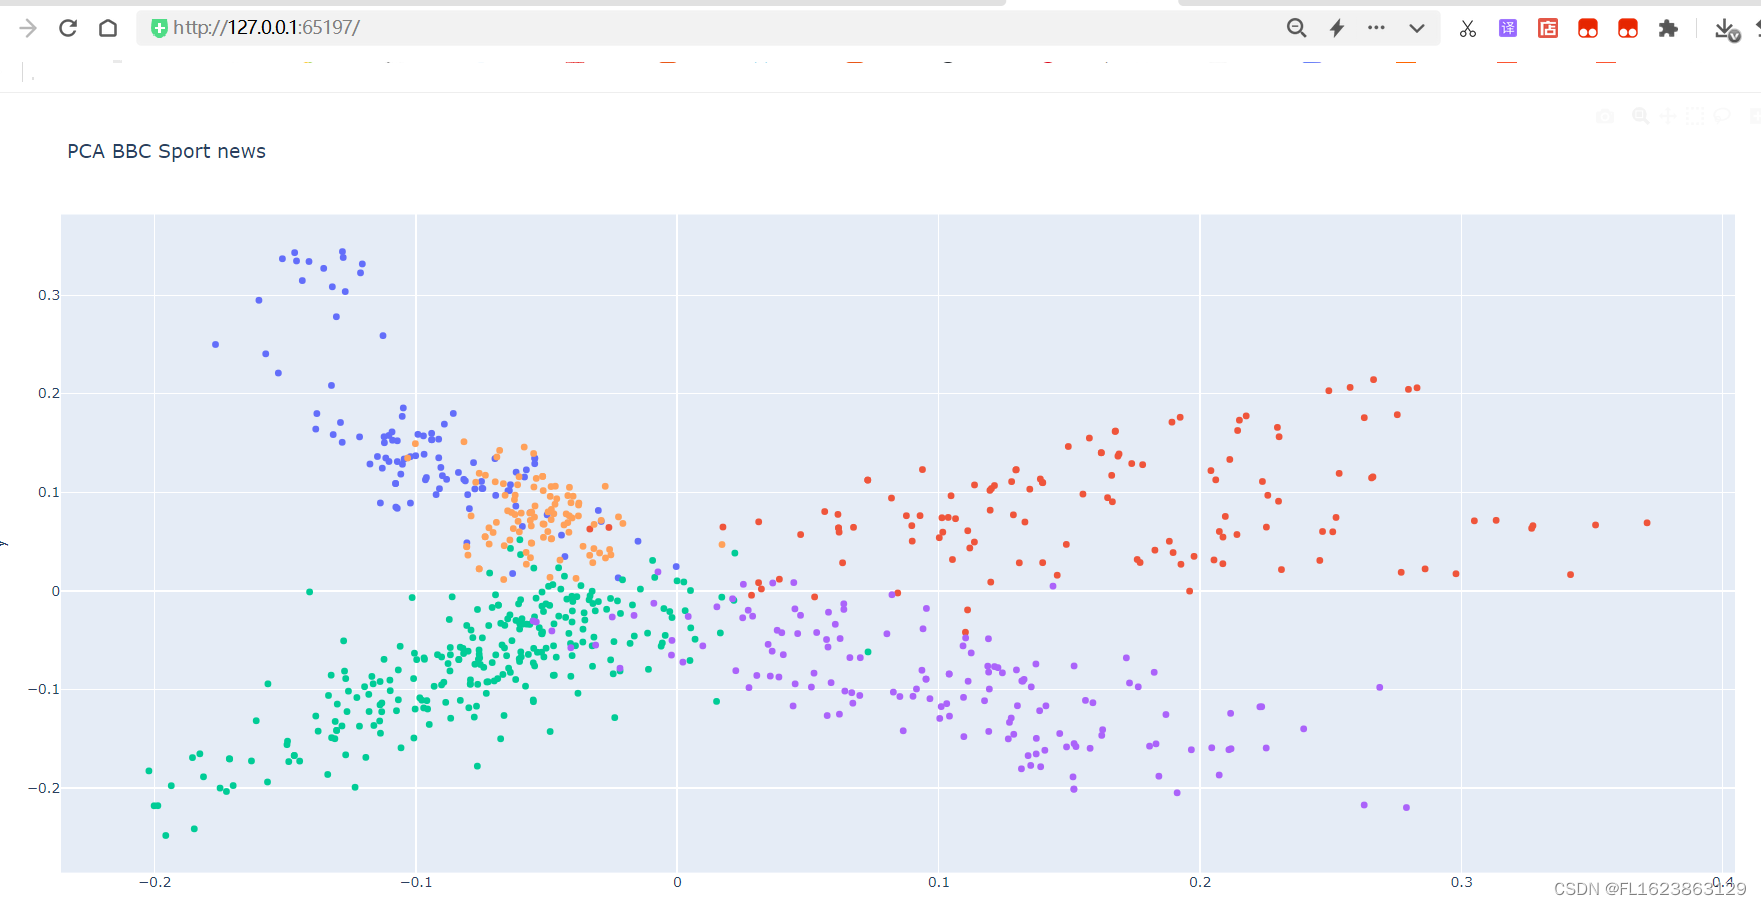Open the three-dots more options
The width and height of the screenshot is (1761, 905).
(1377, 28)
